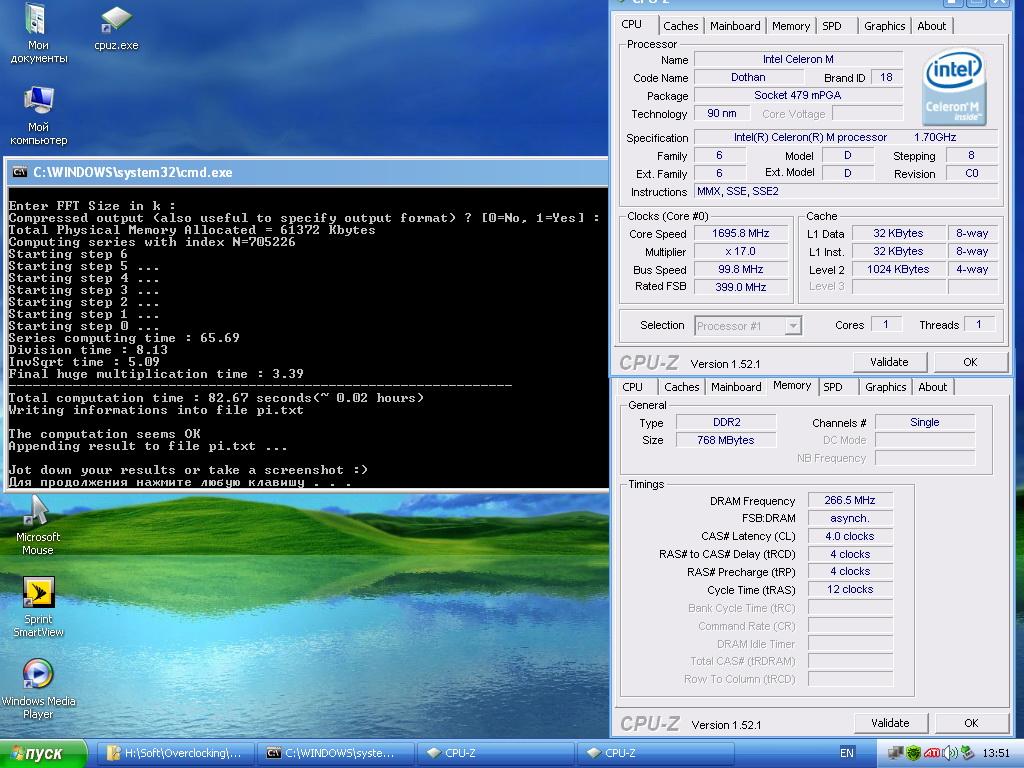Click the 399.0 MHz rated FSB value
The height and width of the screenshot is (768, 1024).
click(741, 287)
